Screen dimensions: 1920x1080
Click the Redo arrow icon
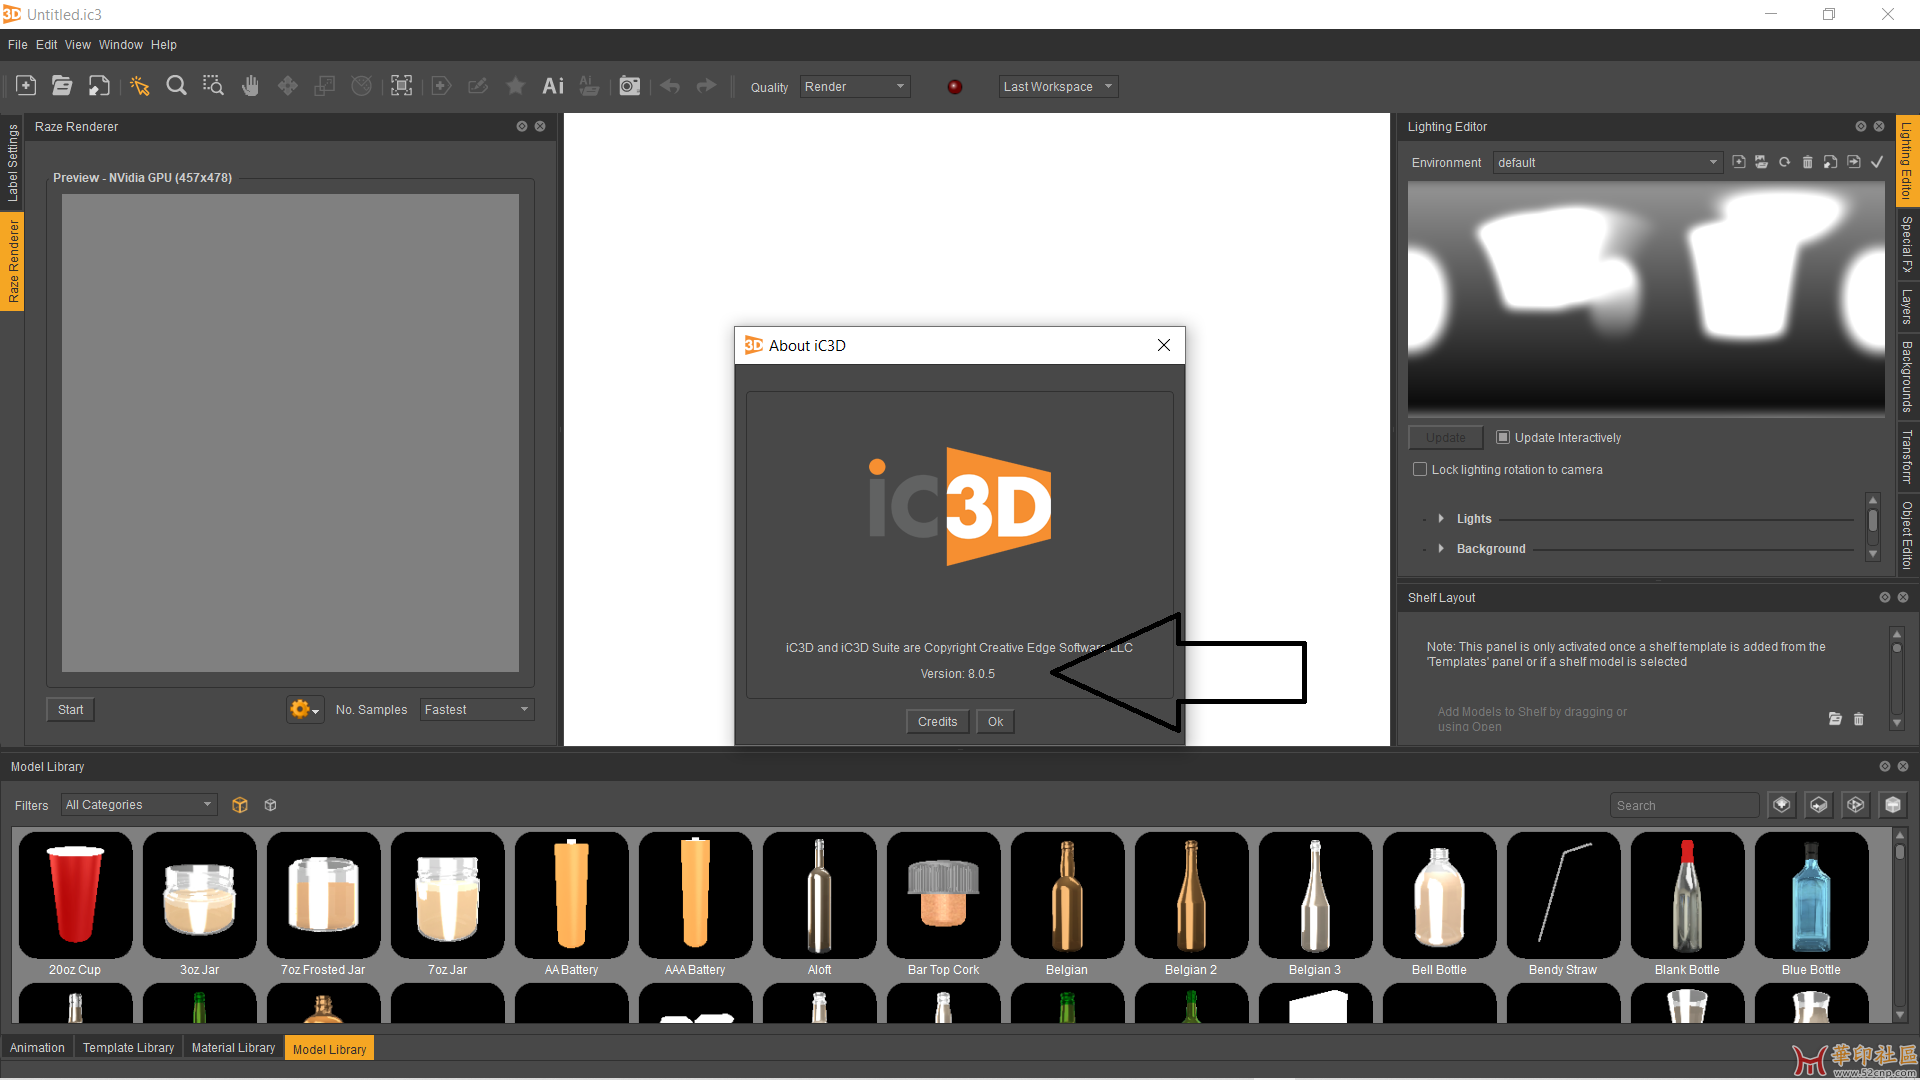tap(706, 86)
